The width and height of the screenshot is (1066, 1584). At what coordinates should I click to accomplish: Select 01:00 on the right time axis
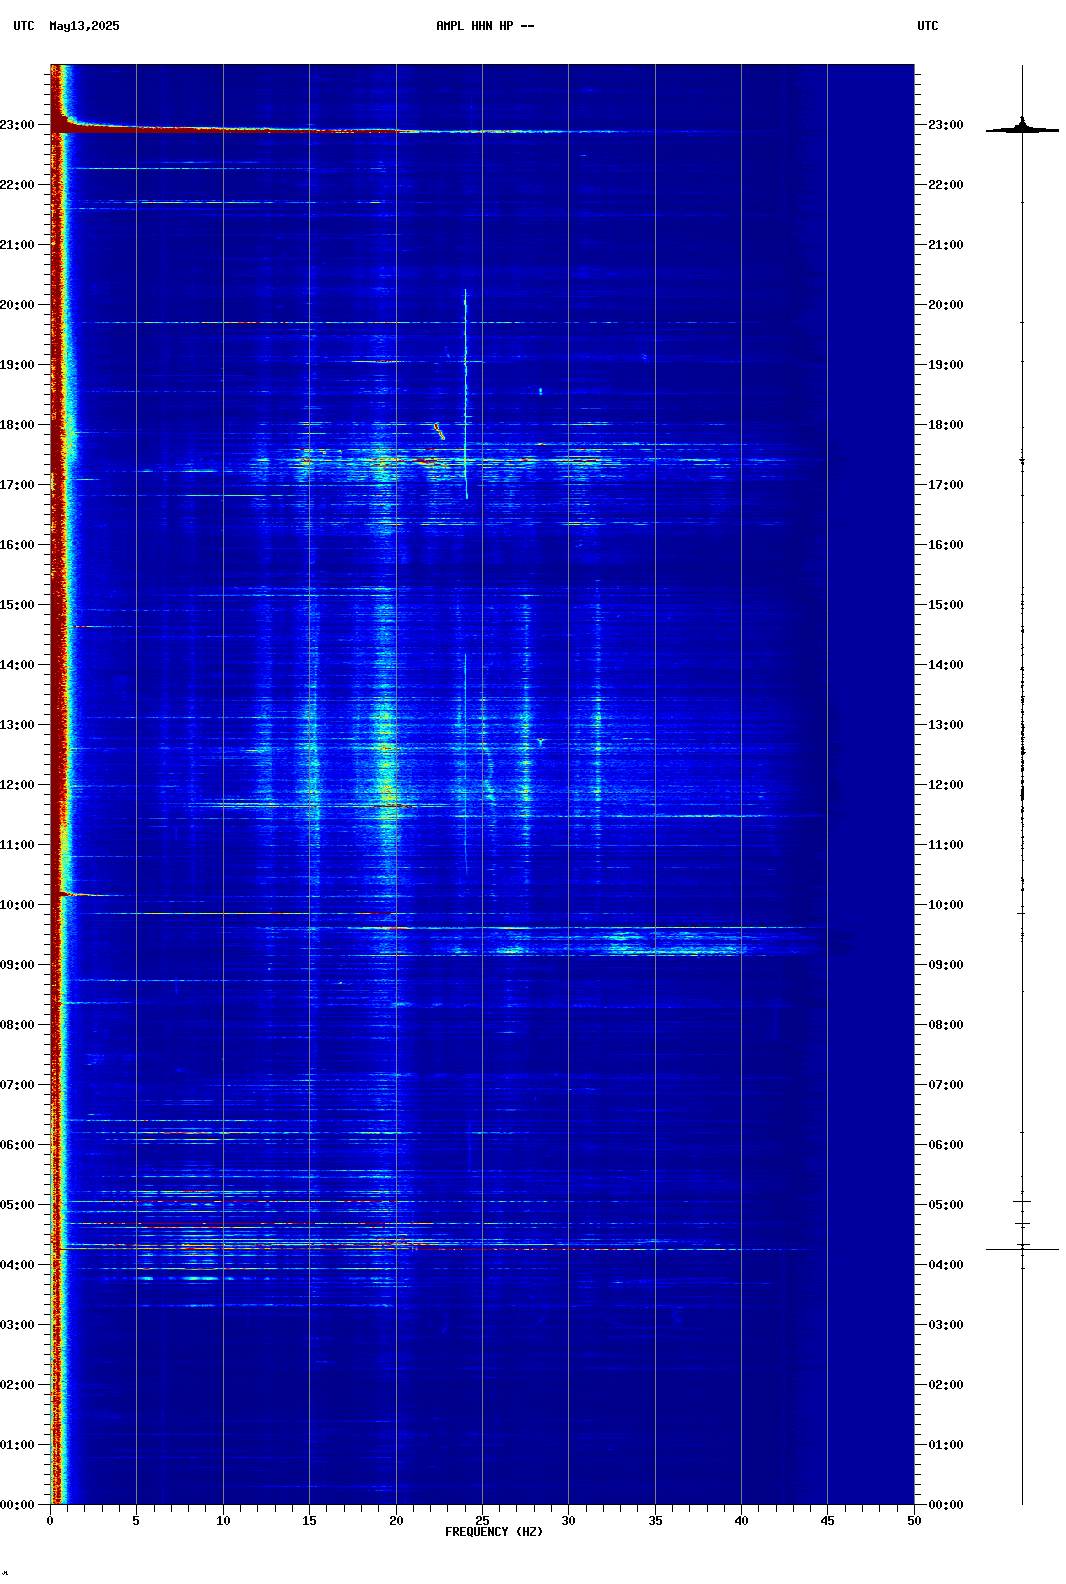point(946,1445)
